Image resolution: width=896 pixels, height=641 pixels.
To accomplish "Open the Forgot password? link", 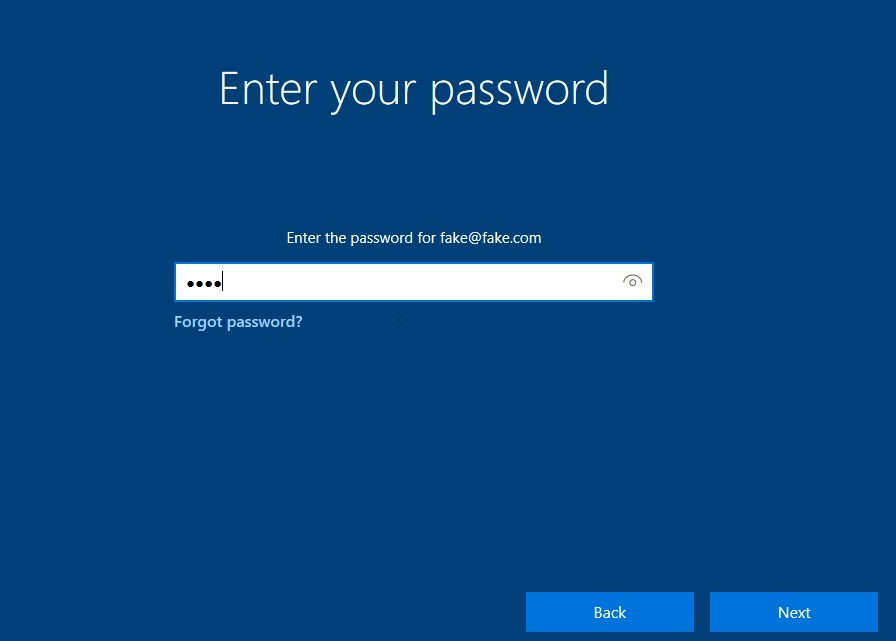I will coord(238,322).
